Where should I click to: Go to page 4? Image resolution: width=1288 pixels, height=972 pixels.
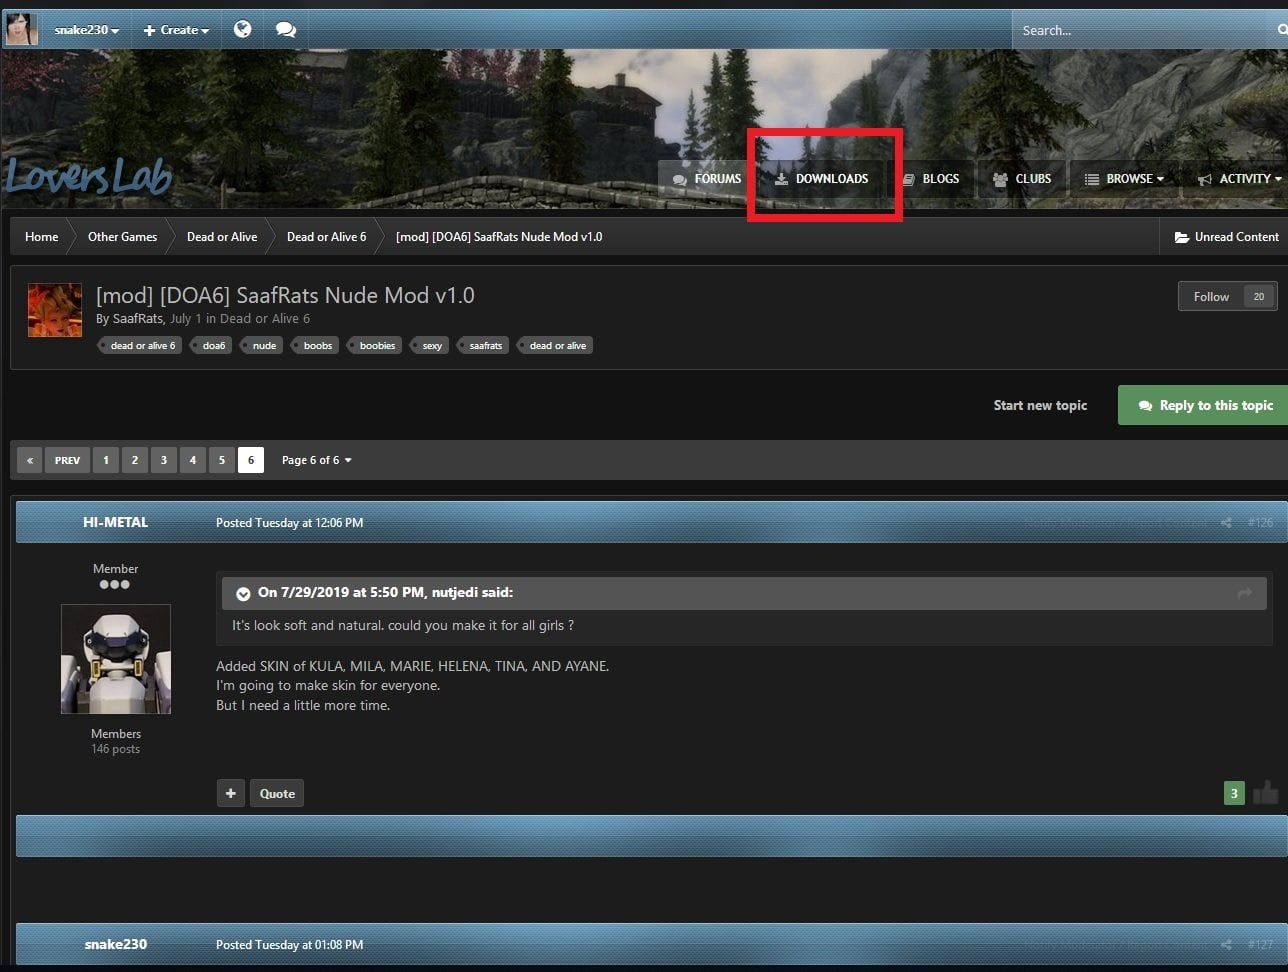[193, 460]
